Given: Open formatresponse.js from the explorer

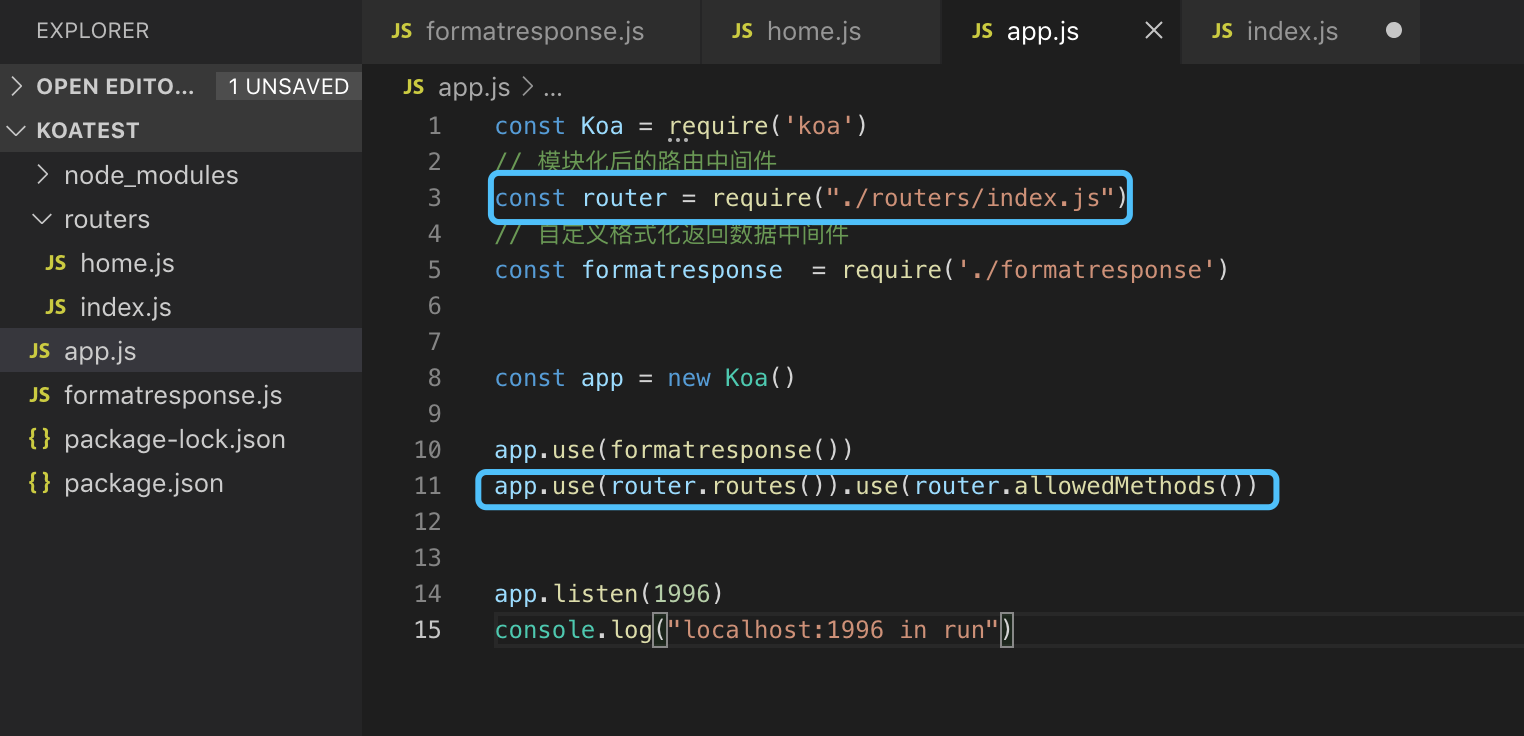Looking at the screenshot, I should click(172, 395).
